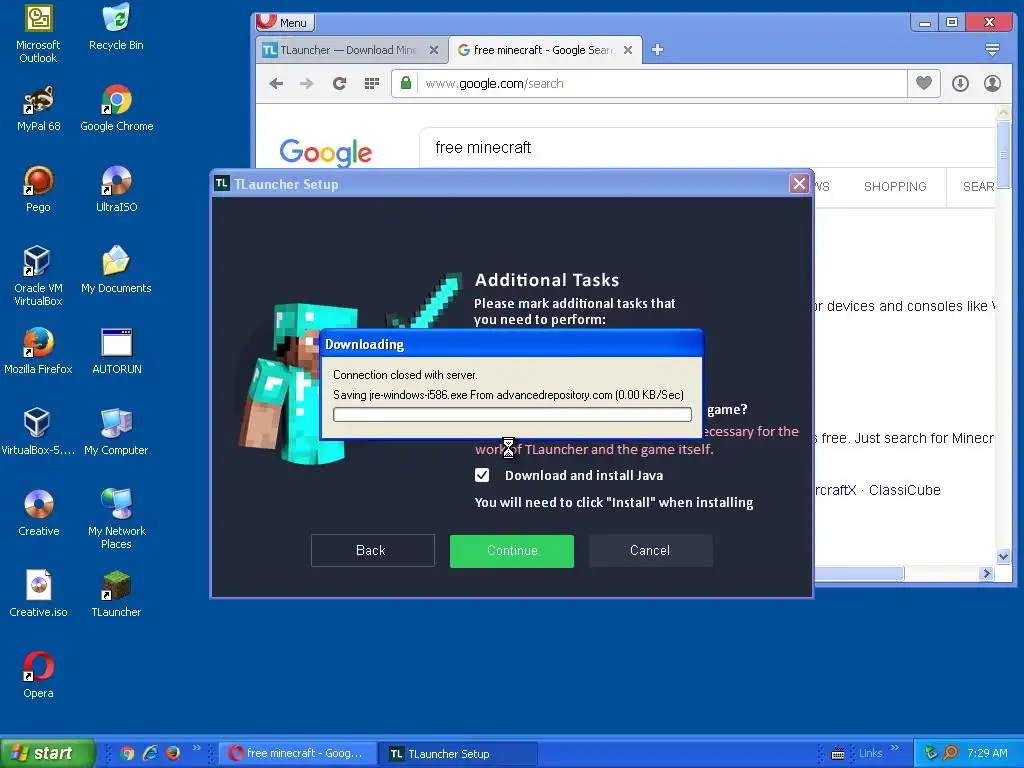This screenshot has height=768, width=1024.
Task: Switch to TLauncher Download tab
Action: click(349, 50)
